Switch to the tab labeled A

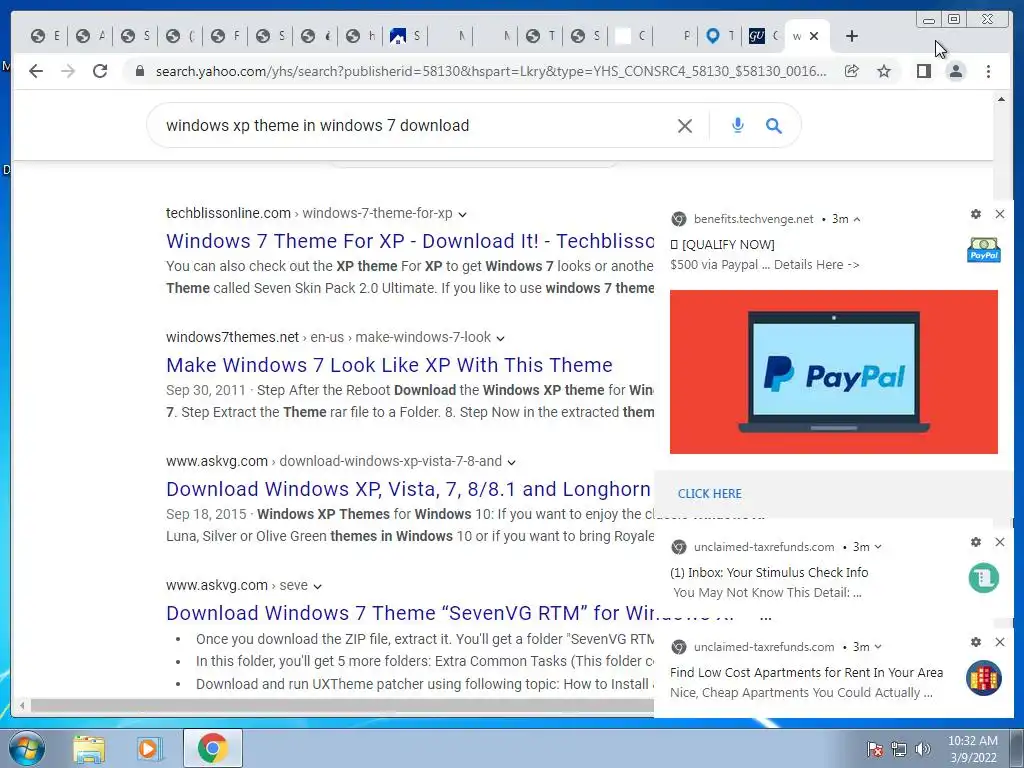coord(90,37)
